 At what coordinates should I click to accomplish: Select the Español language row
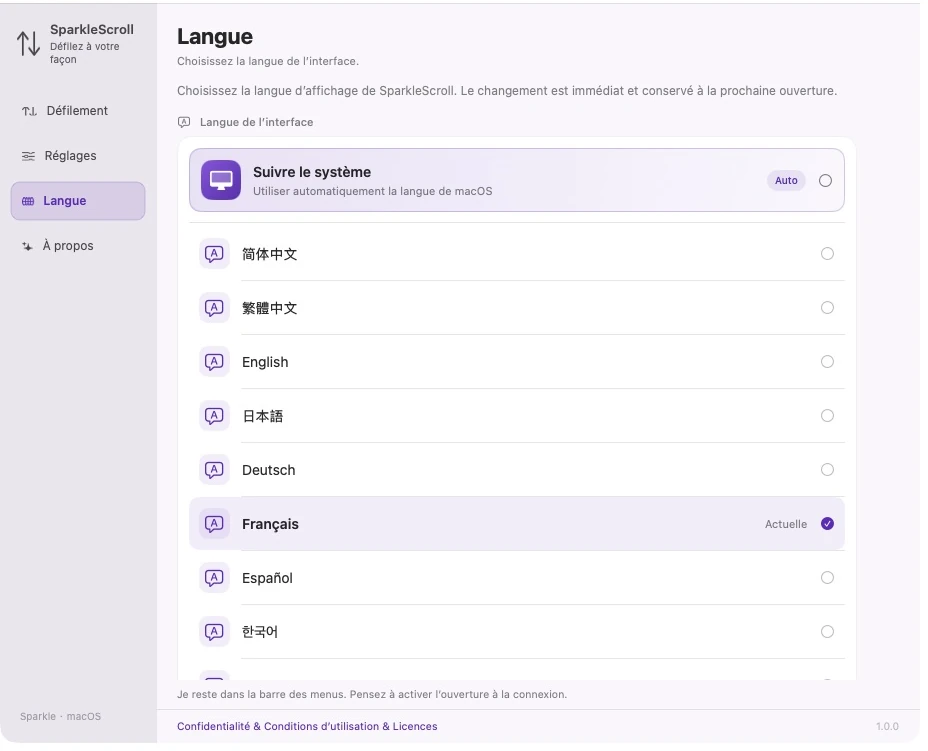[x=517, y=578]
